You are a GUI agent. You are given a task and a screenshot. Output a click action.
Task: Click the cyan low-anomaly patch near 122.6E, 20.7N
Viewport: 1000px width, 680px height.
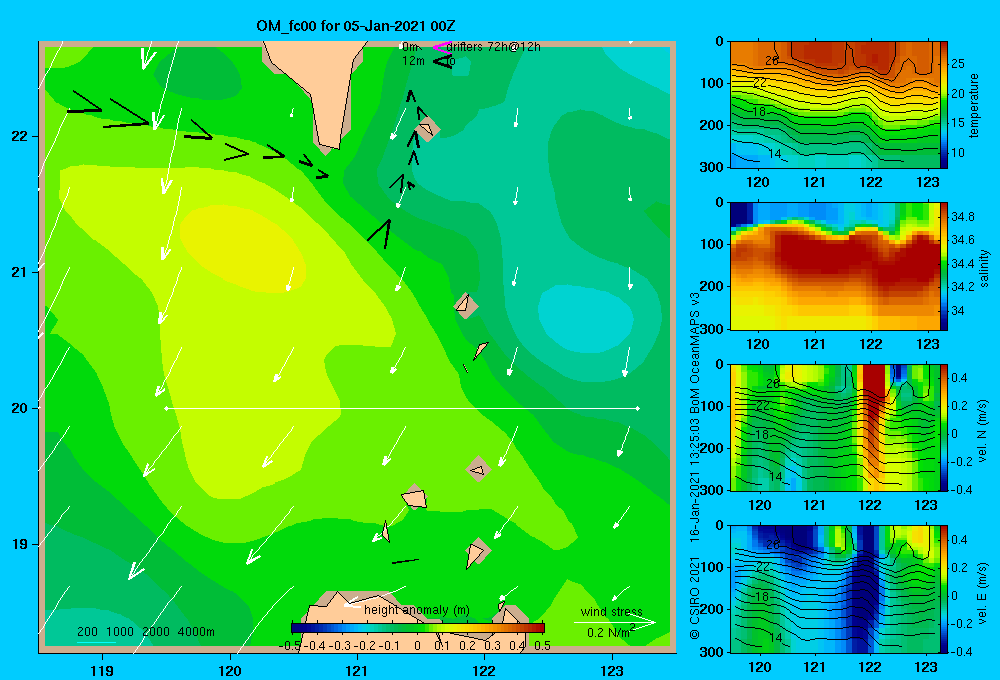[585, 318]
